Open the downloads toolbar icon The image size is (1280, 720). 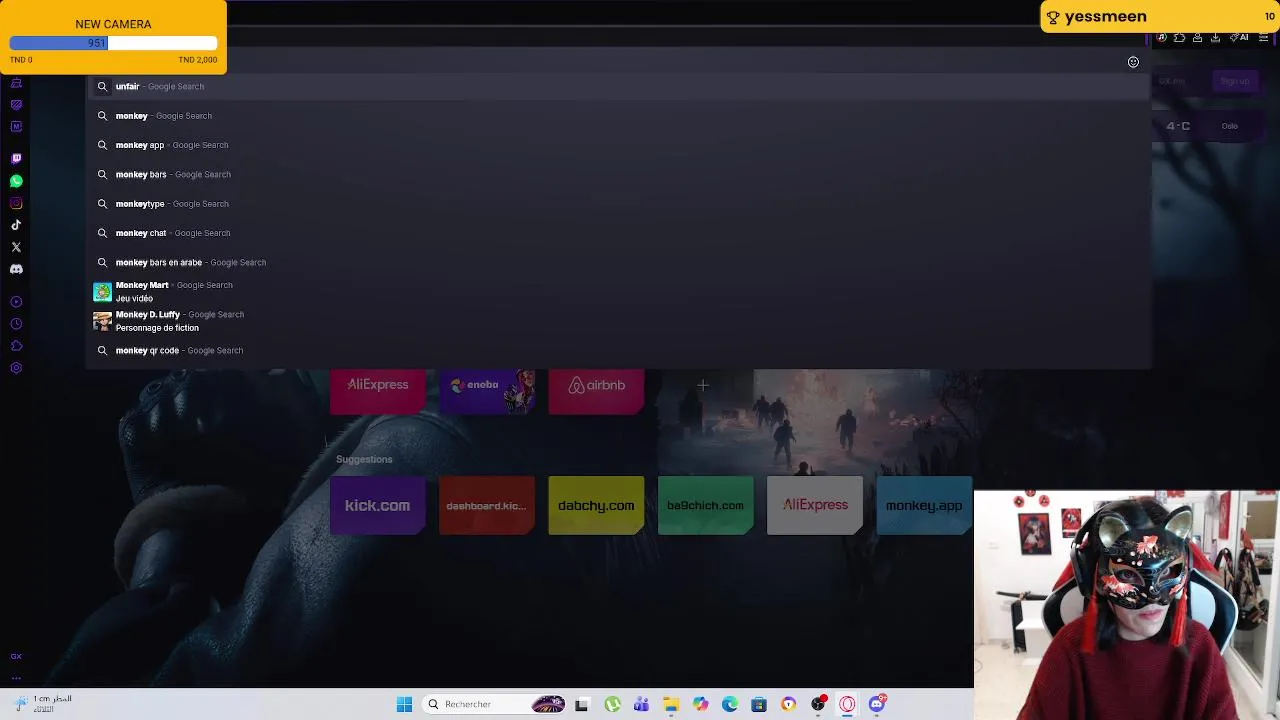click(1215, 38)
